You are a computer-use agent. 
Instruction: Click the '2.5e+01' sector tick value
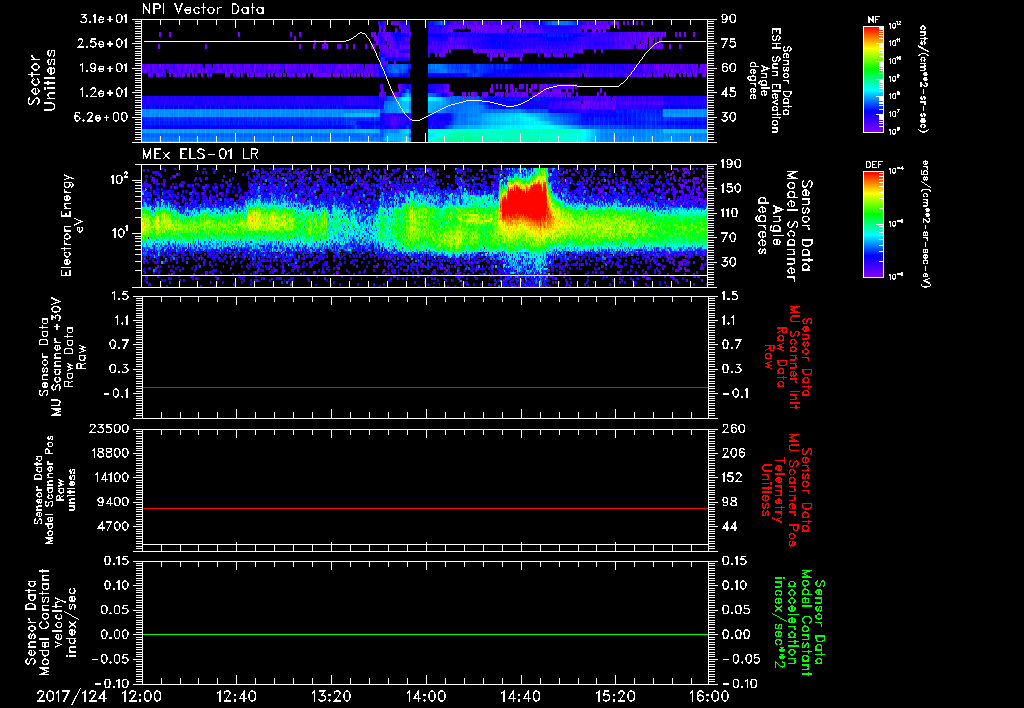coord(104,43)
